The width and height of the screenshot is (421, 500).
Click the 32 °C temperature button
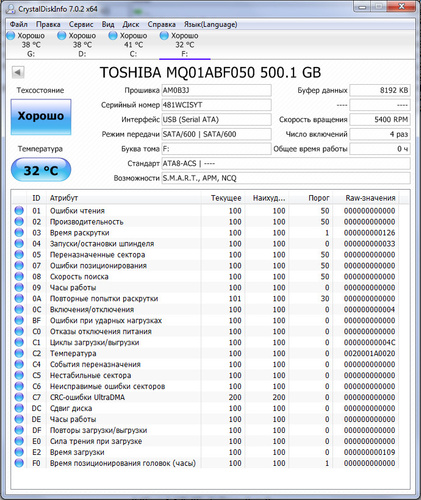(41, 170)
